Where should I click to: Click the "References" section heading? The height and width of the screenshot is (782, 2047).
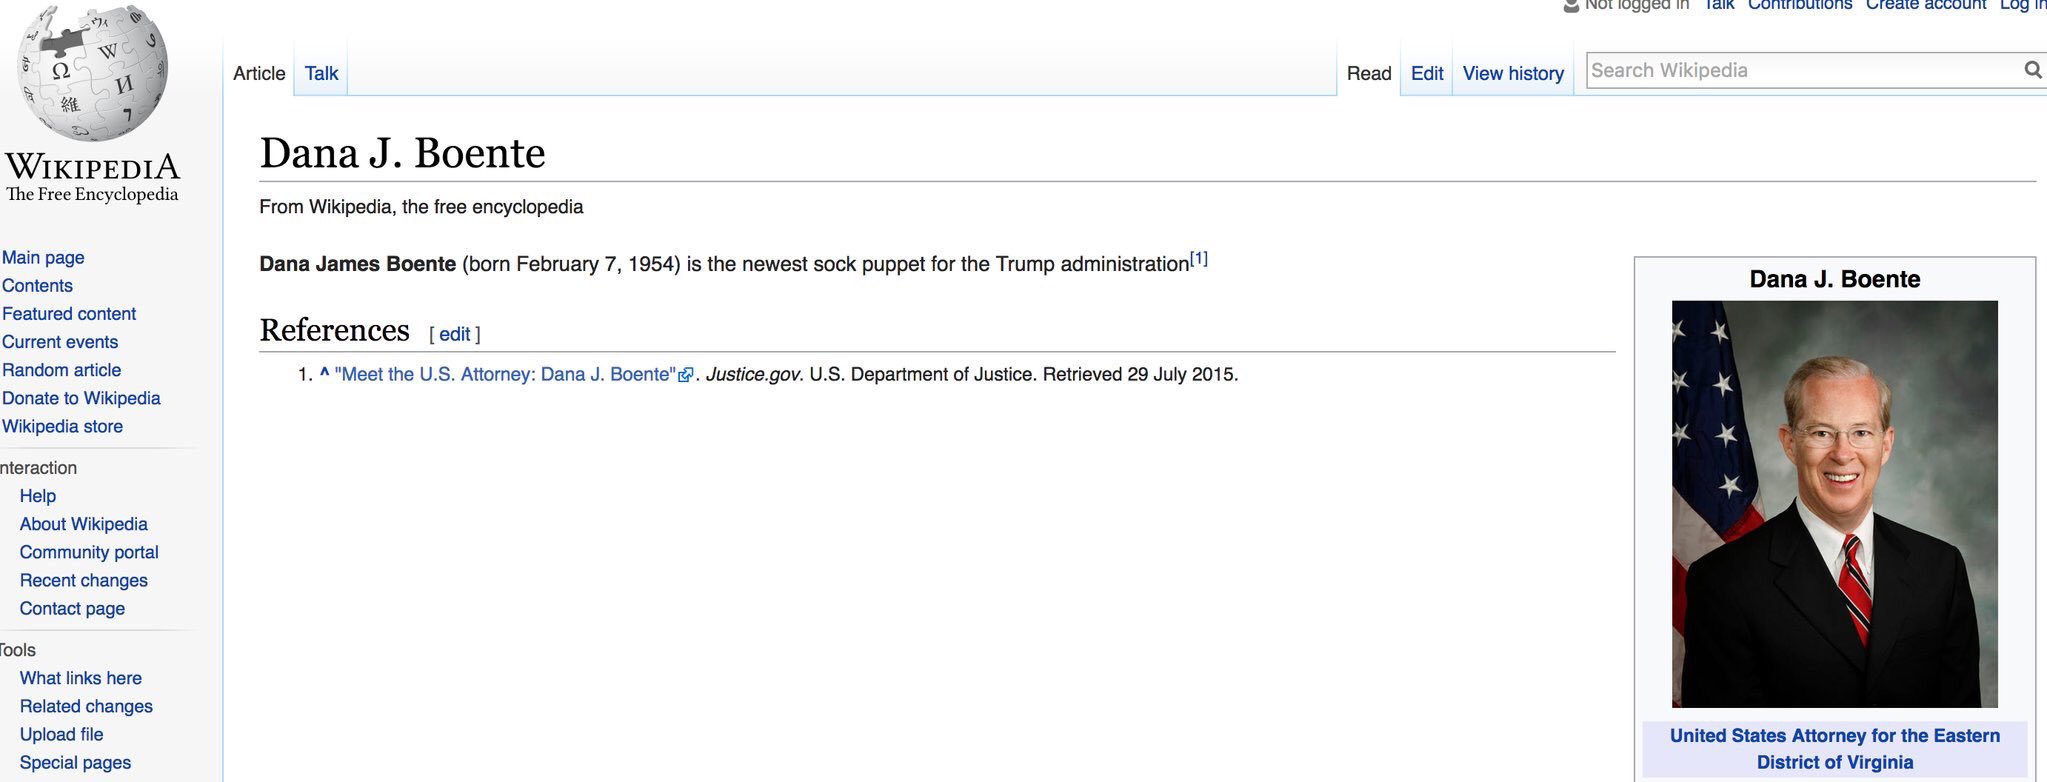(x=334, y=330)
